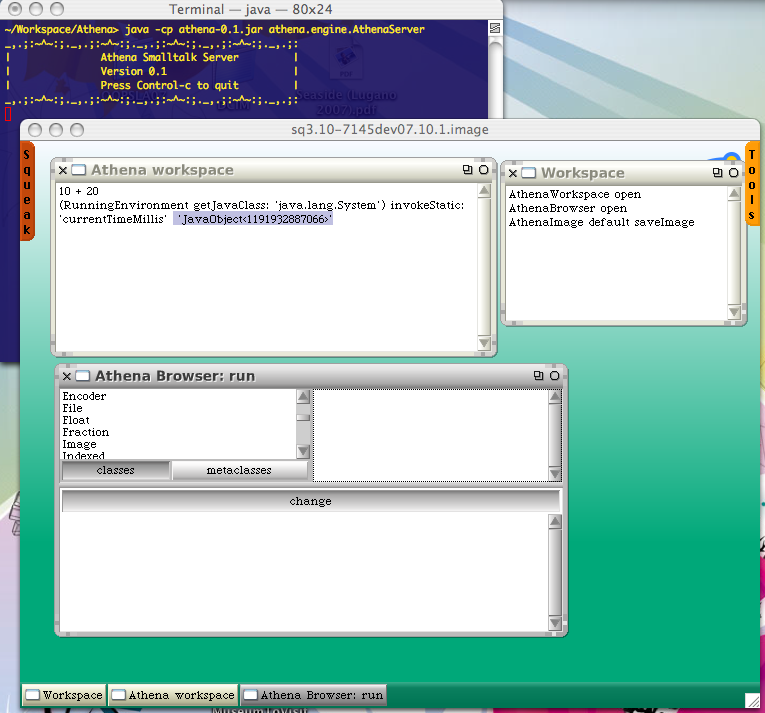The image size is (765, 713).
Task: Click the 'Press Control-c to quit' line in Terminal
Action: (x=169, y=85)
